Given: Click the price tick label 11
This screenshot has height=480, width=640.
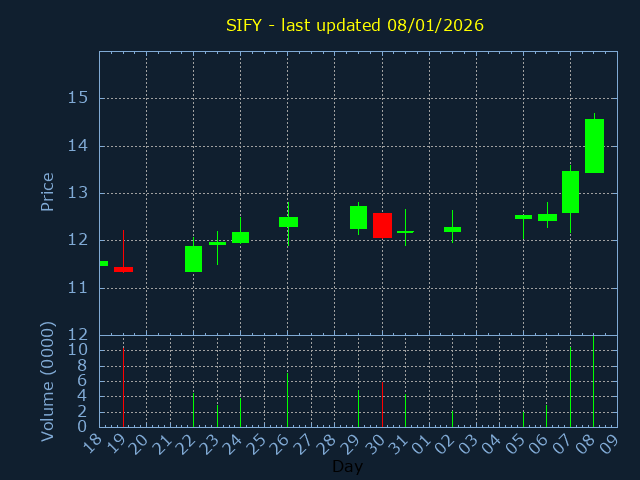Looking at the screenshot, I should (x=78, y=288).
